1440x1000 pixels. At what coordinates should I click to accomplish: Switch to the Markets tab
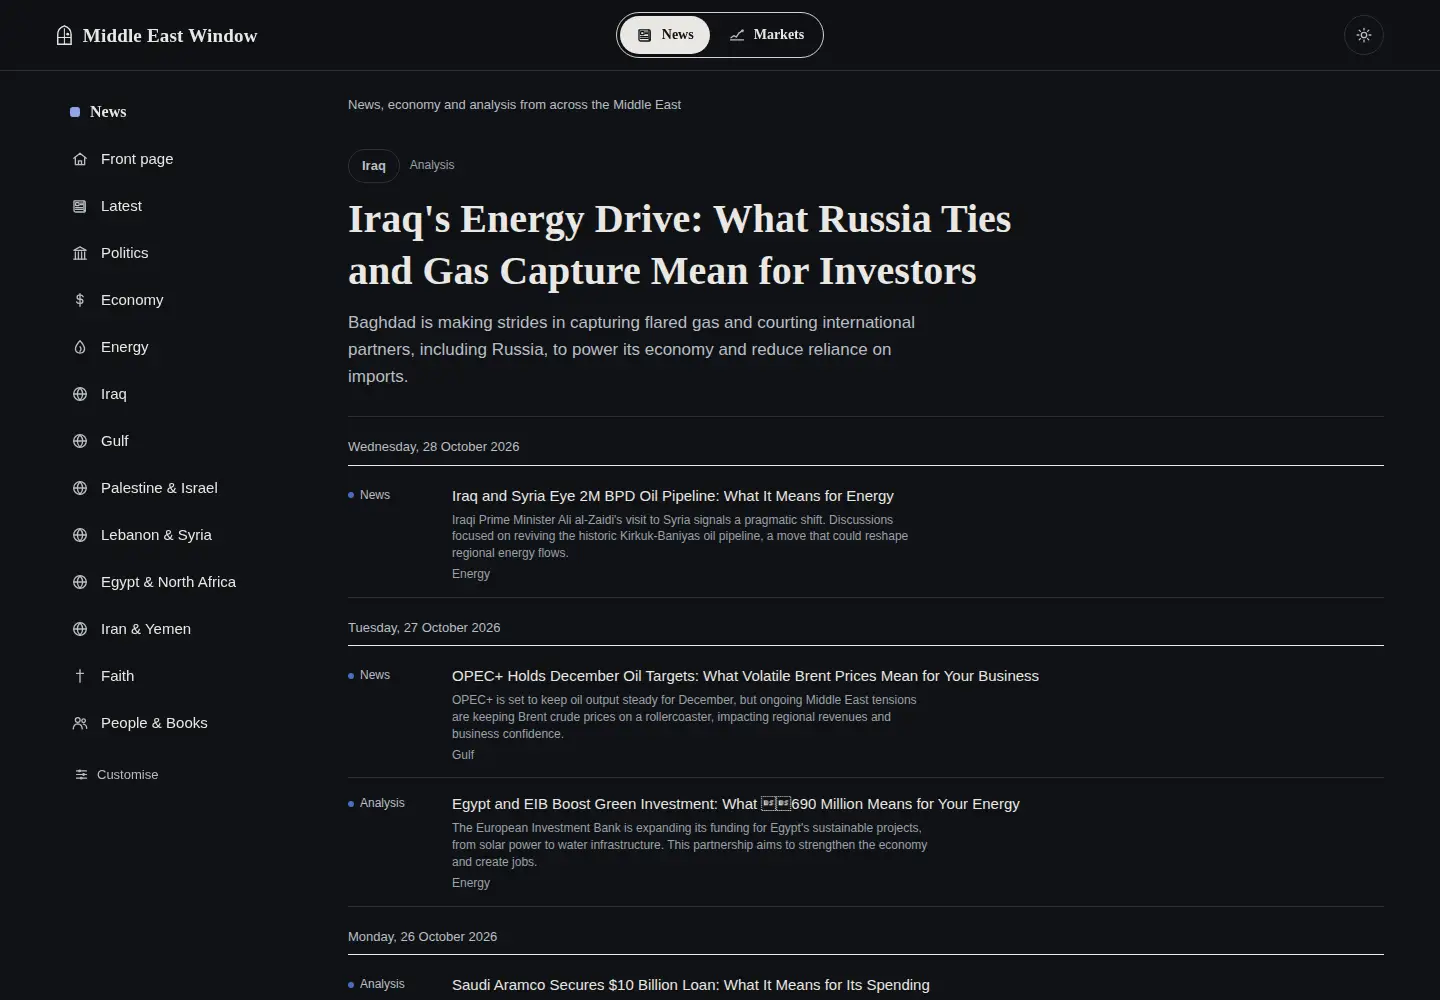pyautogui.click(x=766, y=35)
